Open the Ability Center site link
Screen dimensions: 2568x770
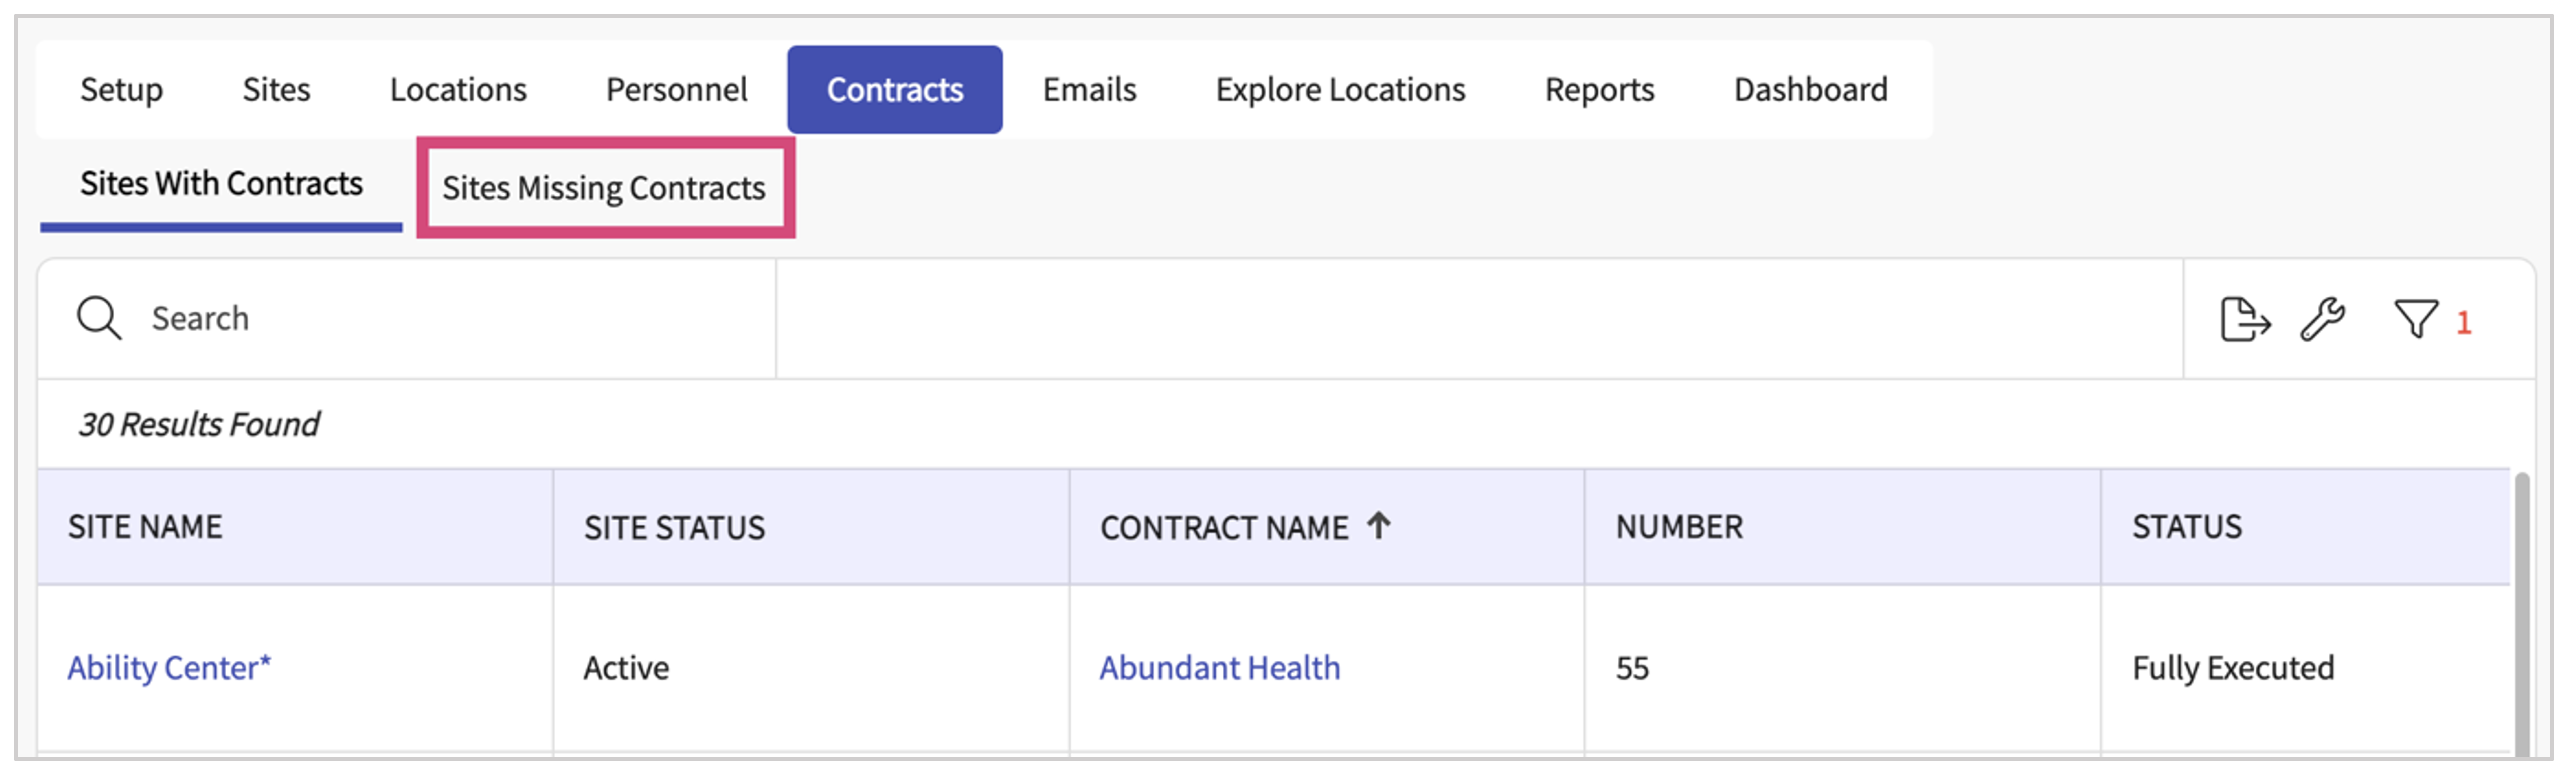[169, 667]
